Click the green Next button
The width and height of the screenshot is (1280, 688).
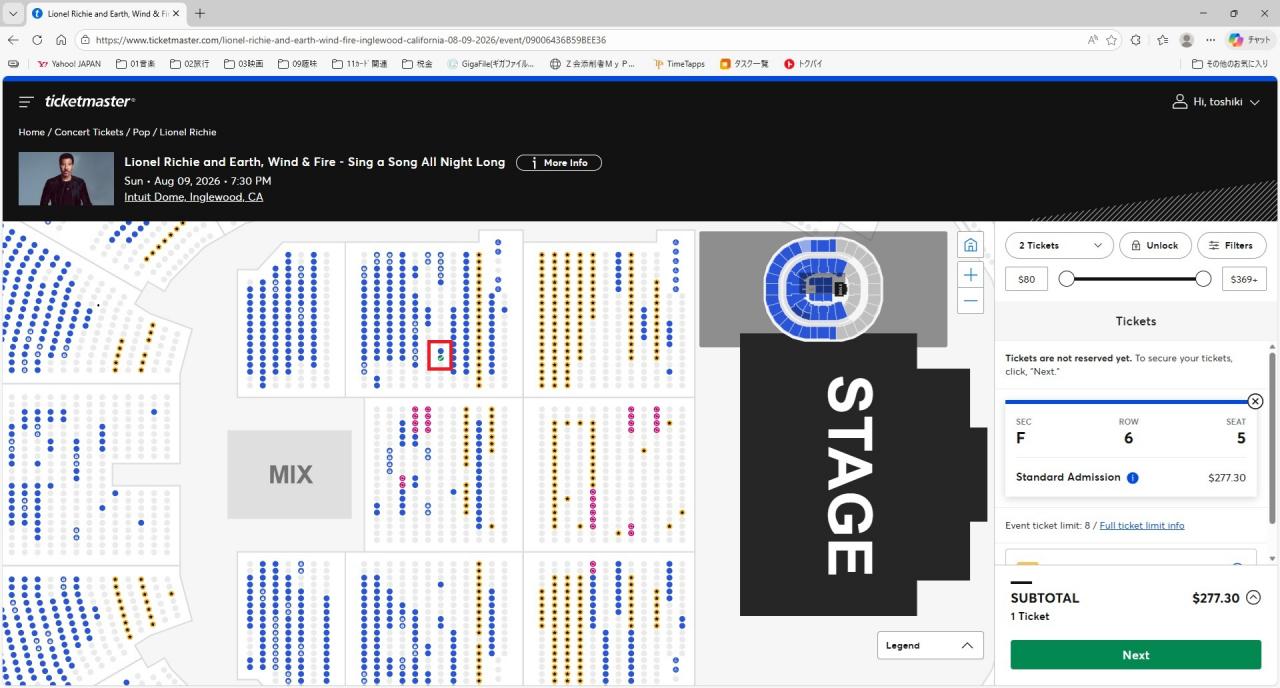pyautogui.click(x=1135, y=655)
